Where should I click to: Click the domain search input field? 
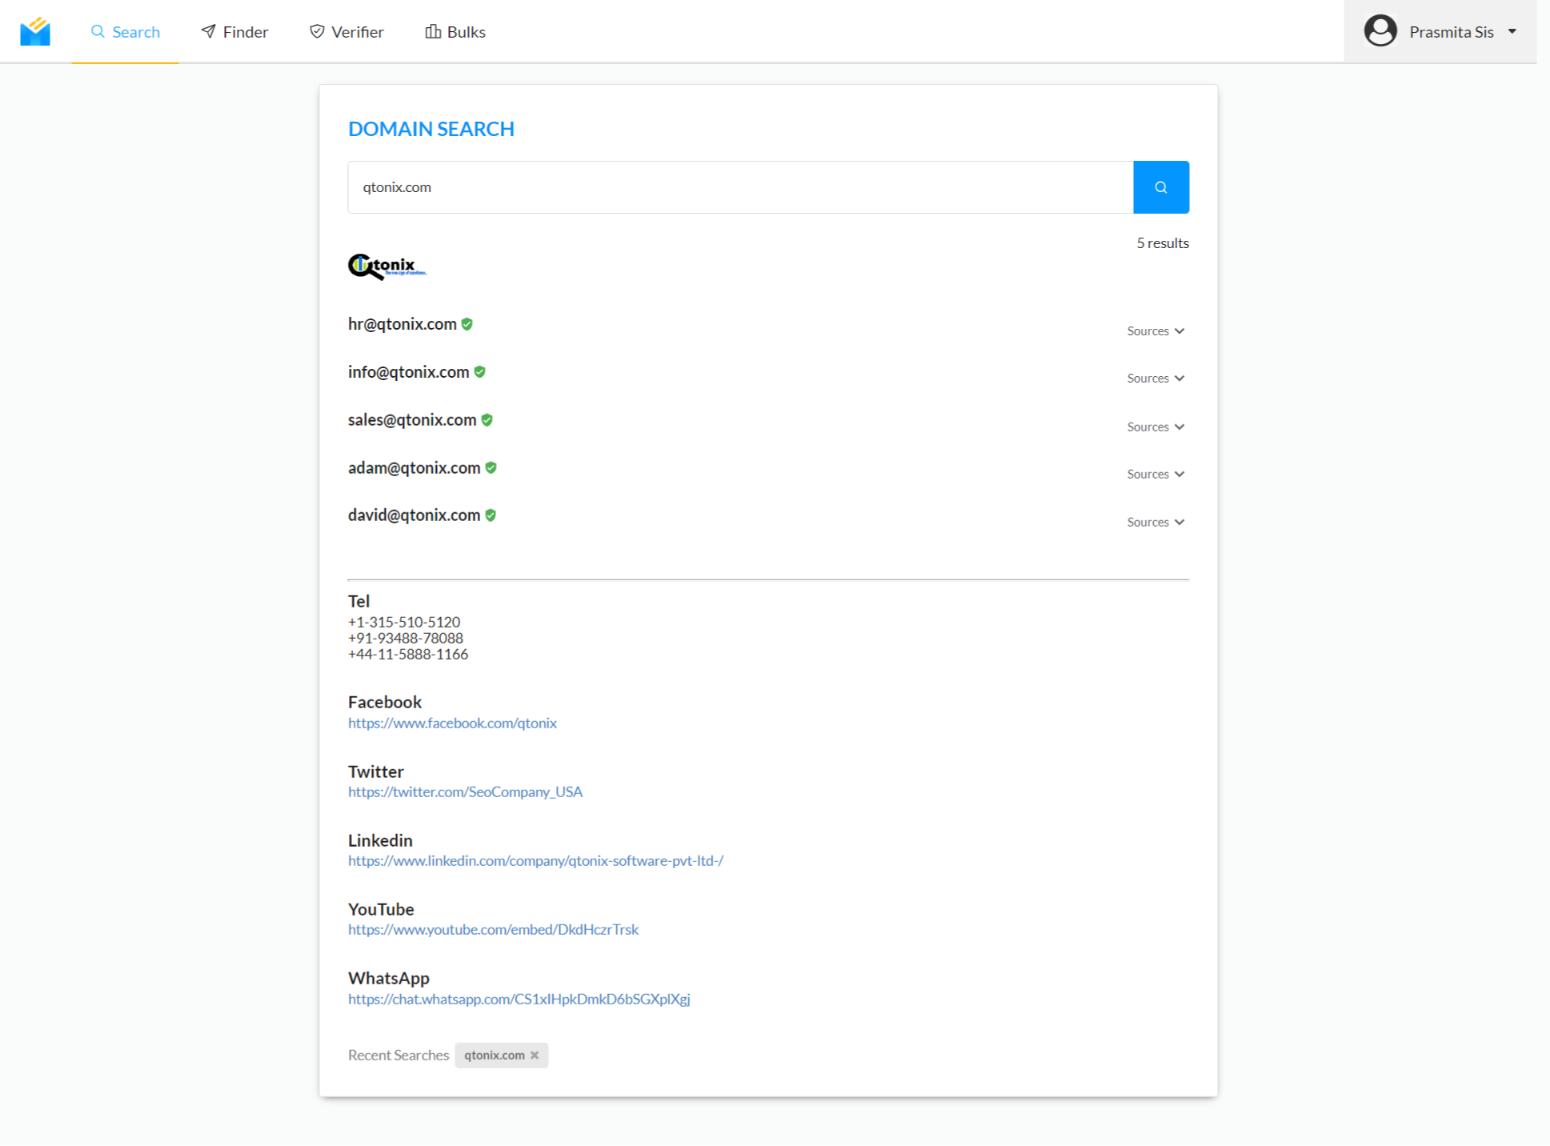[x=740, y=187]
